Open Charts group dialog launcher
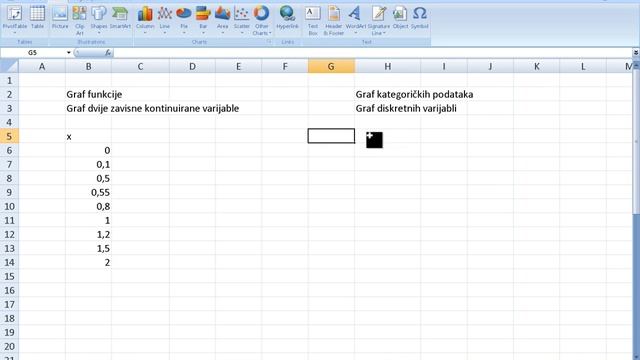This screenshot has width=640, height=360. click(x=269, y=42)
